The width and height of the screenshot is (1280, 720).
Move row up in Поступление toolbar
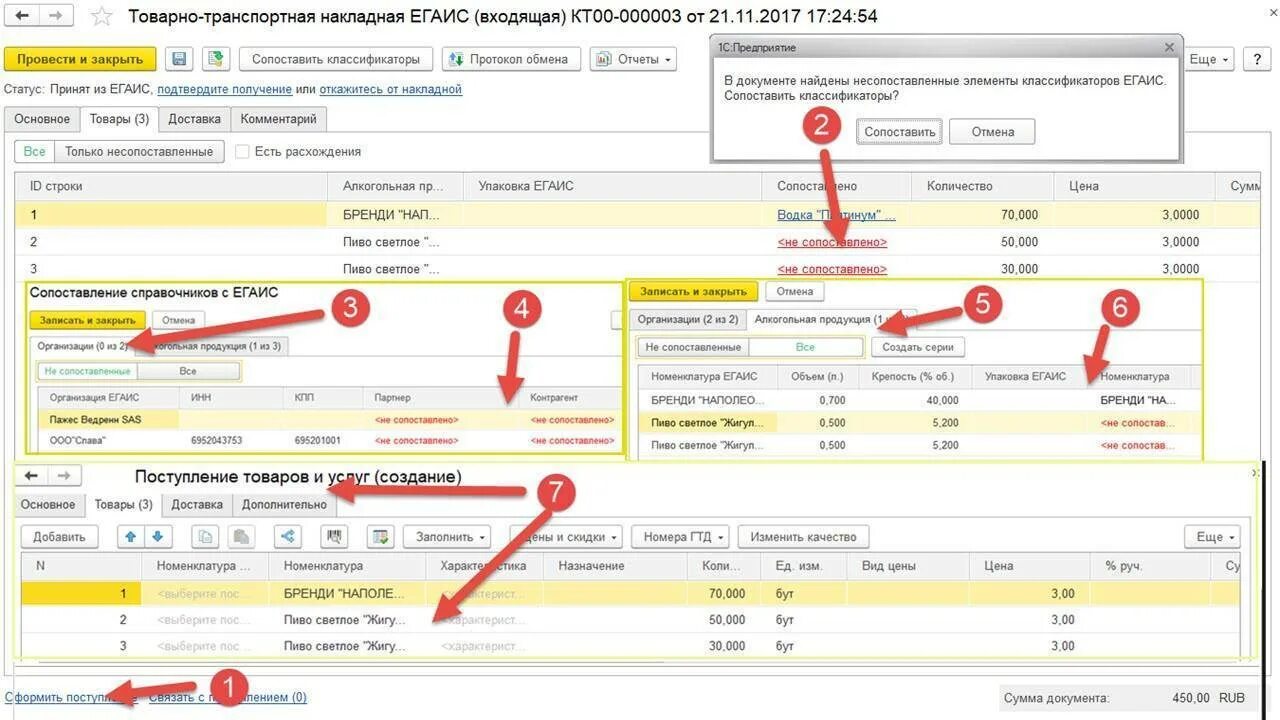[131, 537]
